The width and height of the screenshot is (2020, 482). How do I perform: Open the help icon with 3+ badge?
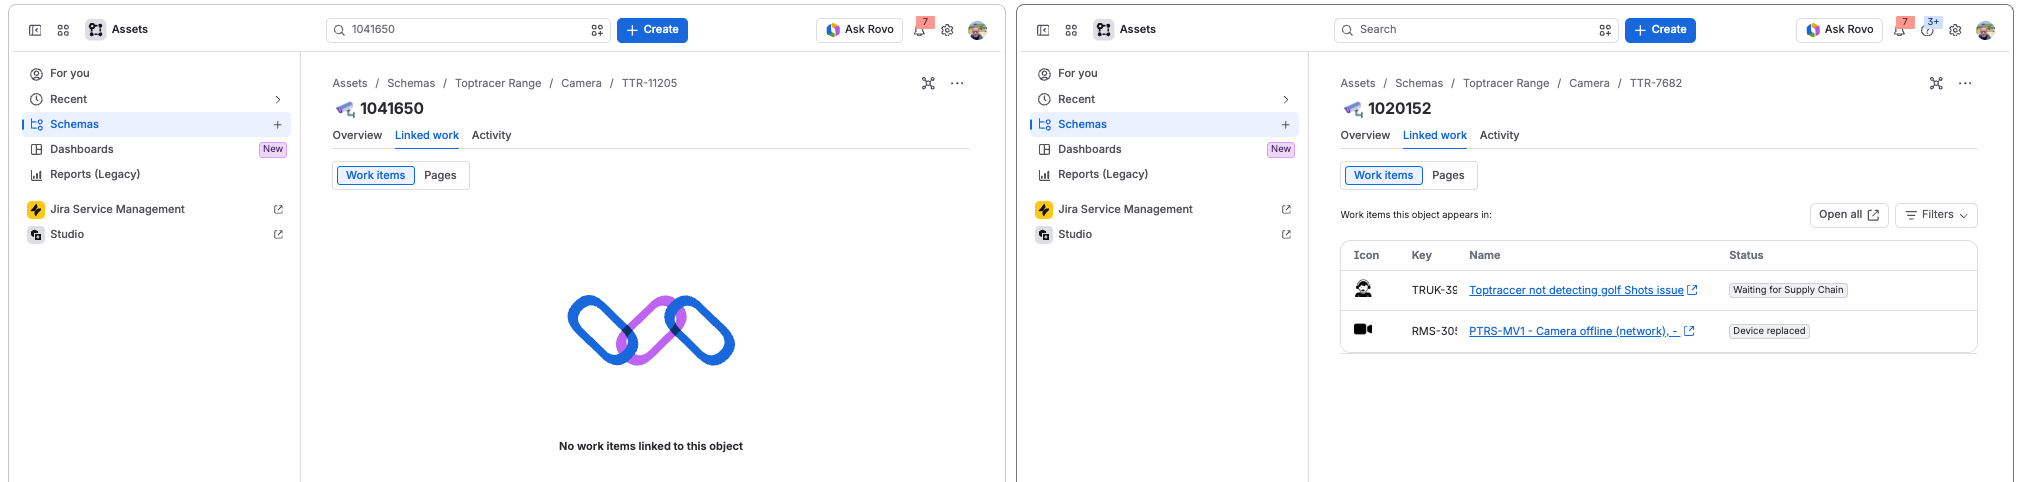(x=1928, y=30)
